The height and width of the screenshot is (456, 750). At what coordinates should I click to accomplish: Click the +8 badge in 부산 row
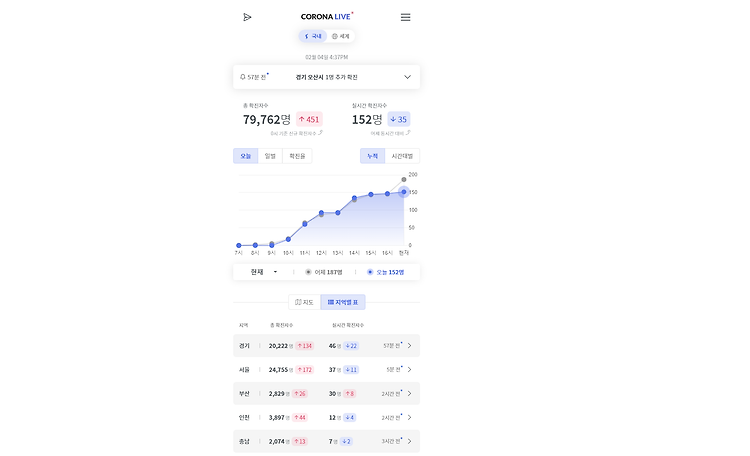pyautogui.click(x=350, y=393)
